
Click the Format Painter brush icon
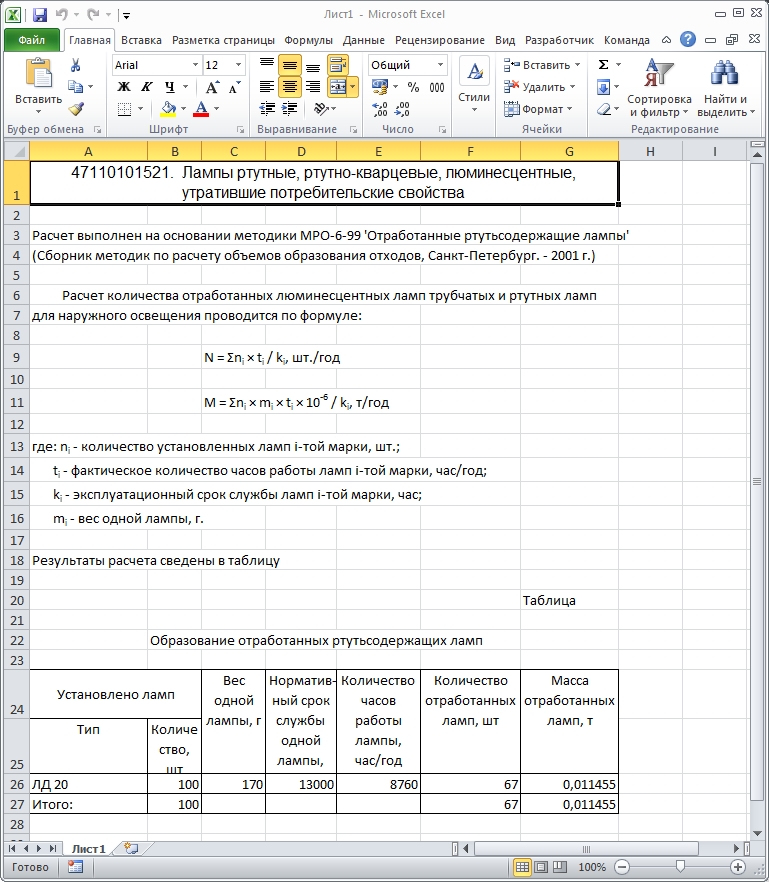click(76, 109)
